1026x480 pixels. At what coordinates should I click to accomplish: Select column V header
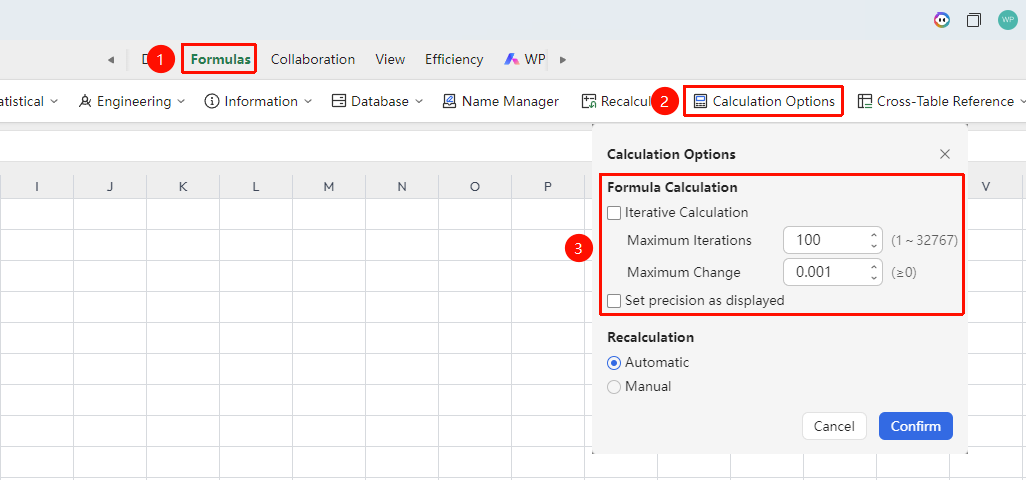986,187
